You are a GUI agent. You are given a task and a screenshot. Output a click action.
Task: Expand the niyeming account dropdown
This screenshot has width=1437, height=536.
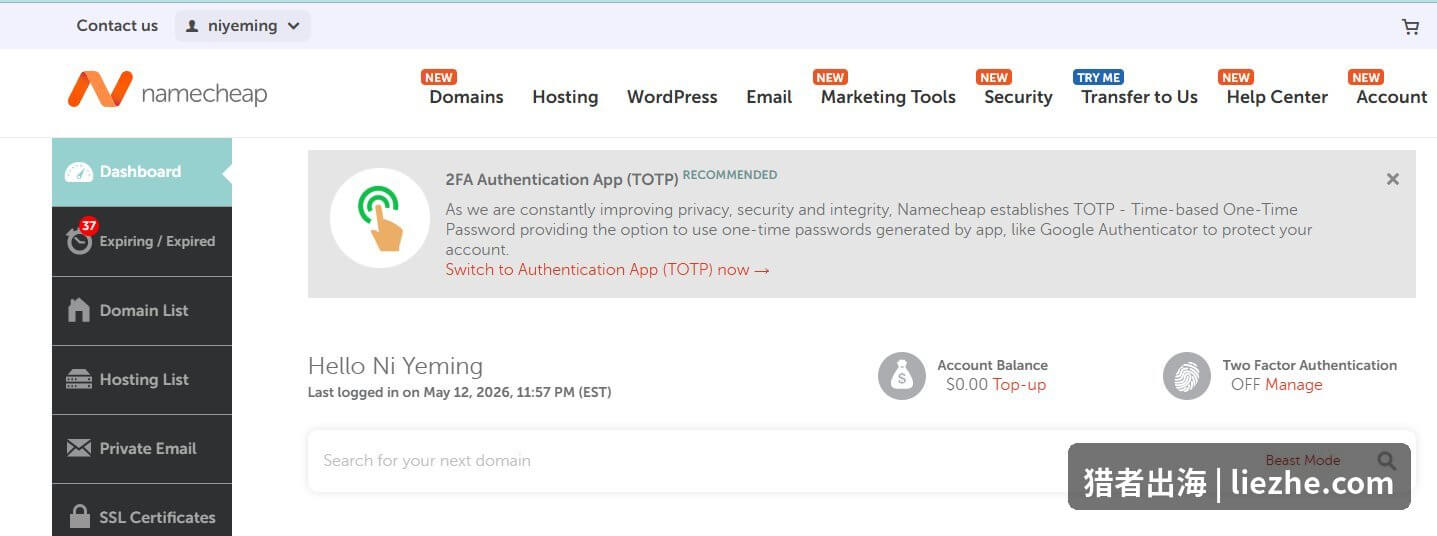pos(243,26)
